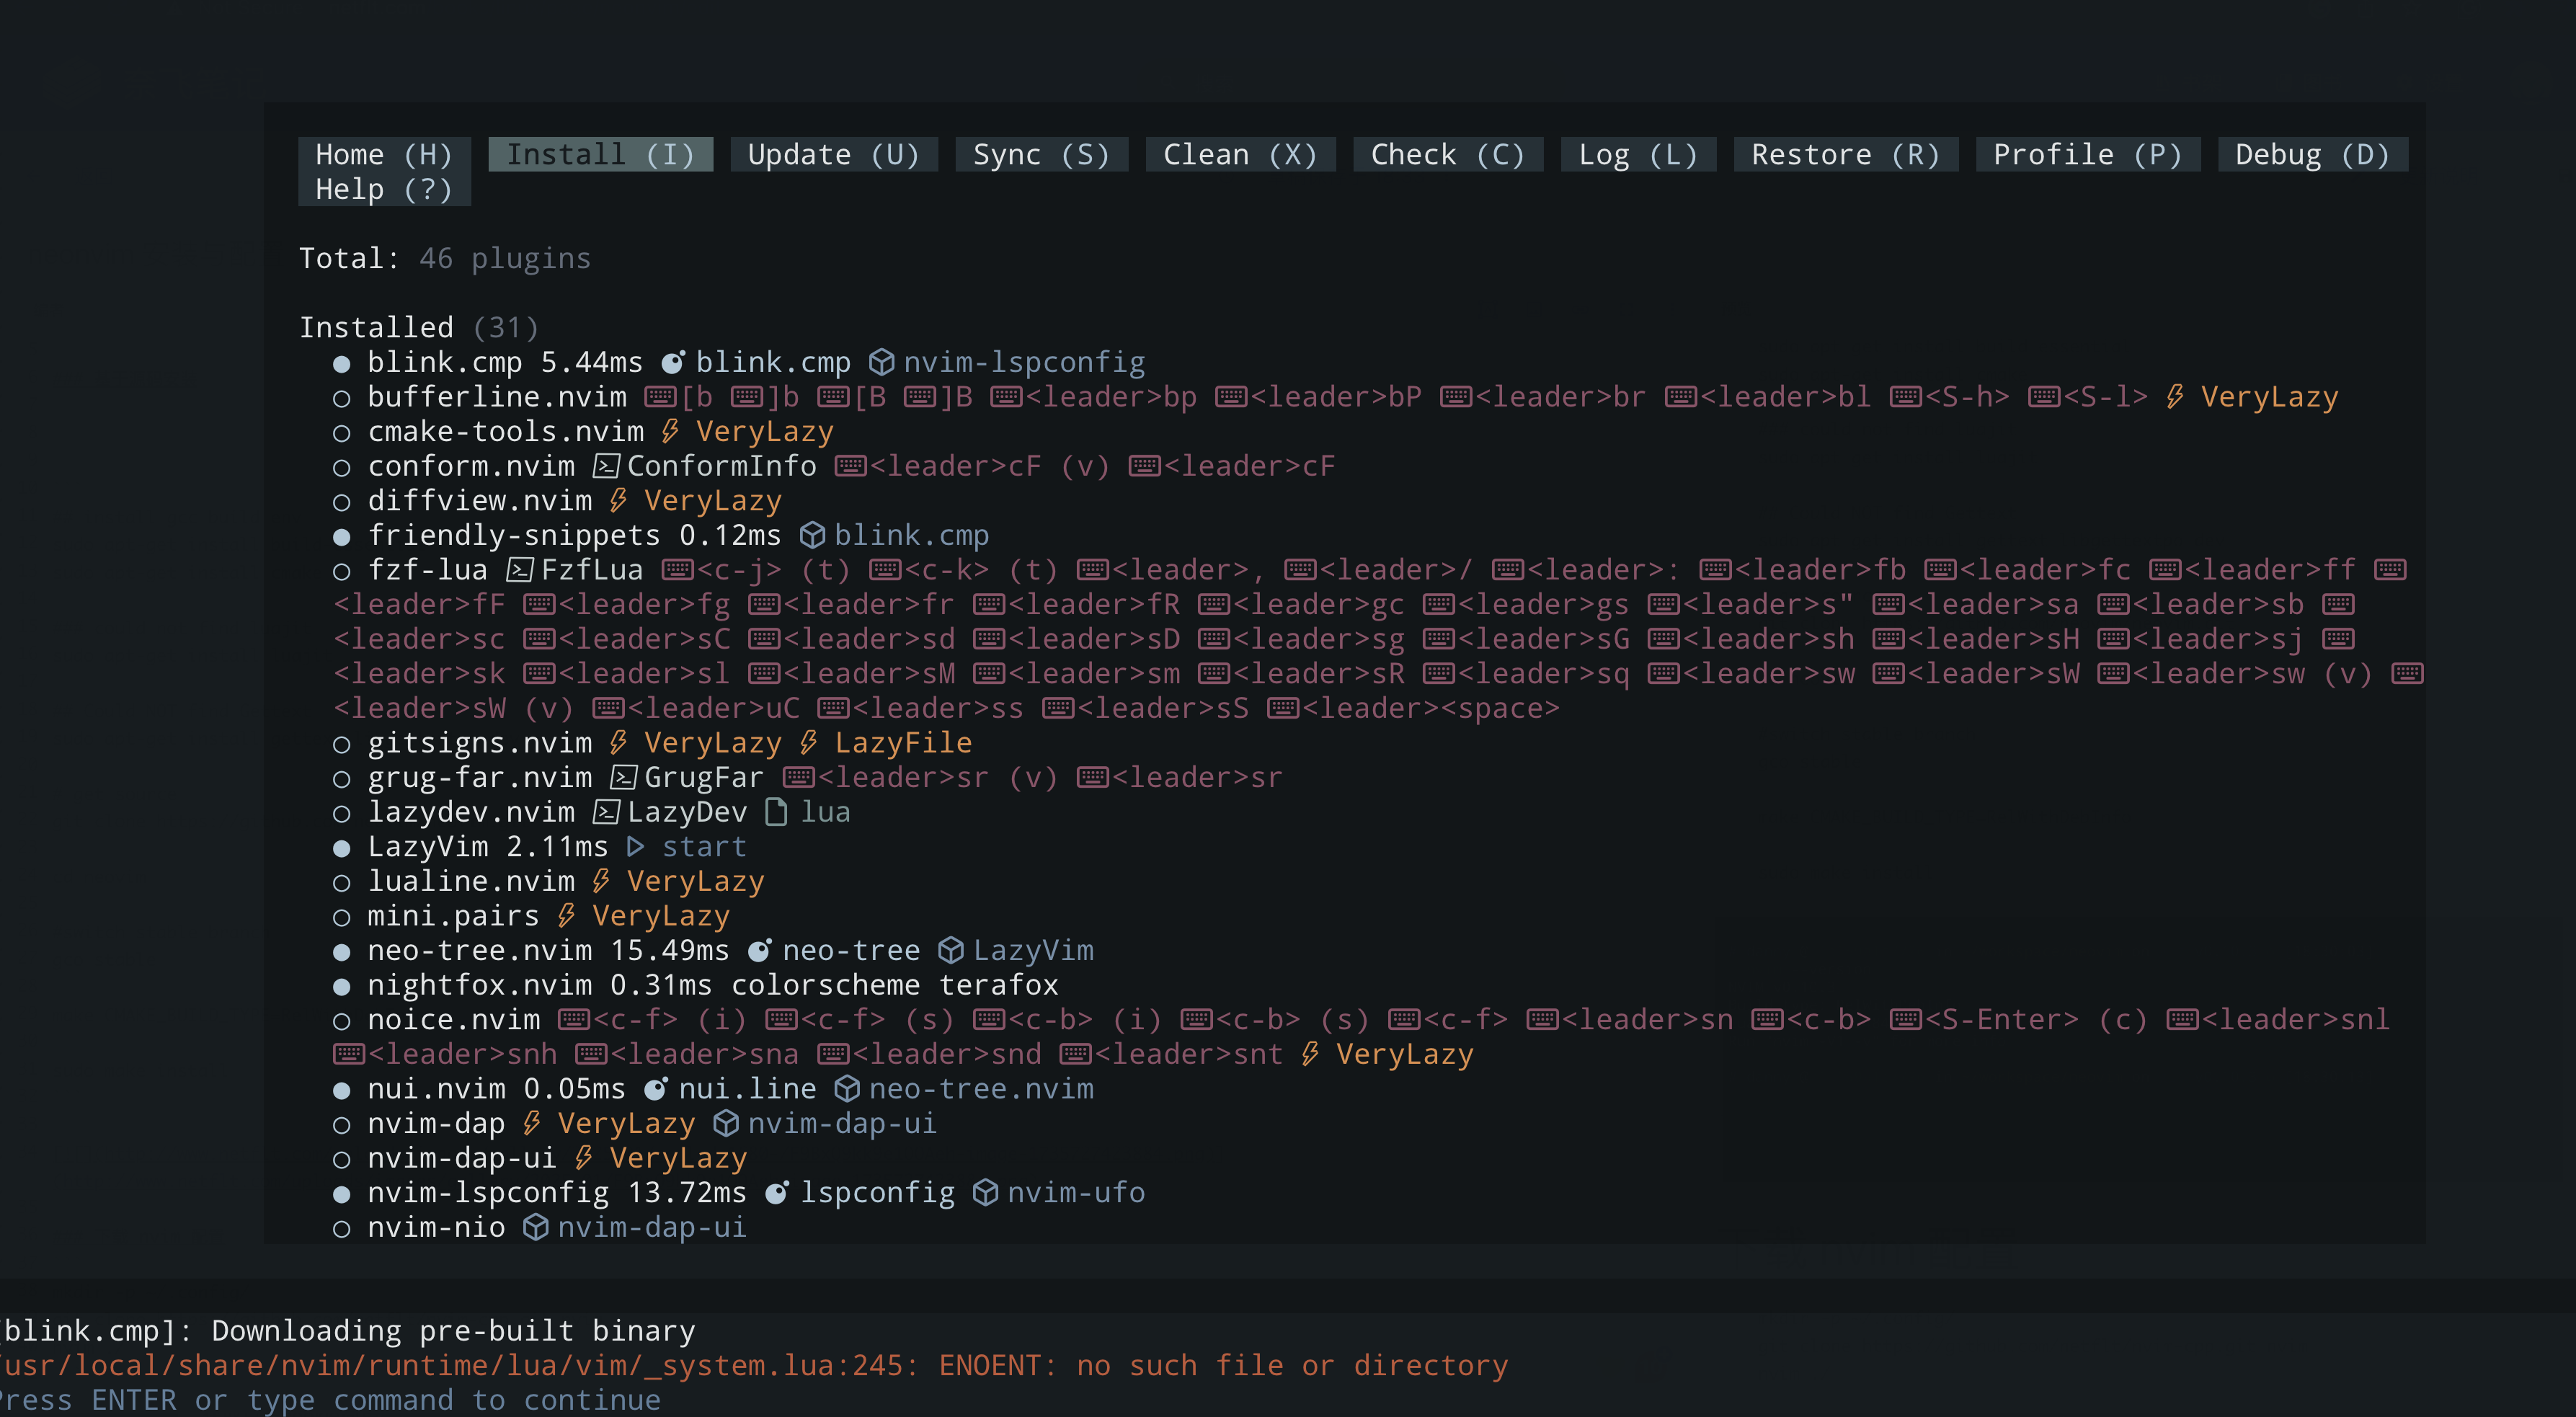Click the keyboard icon before <S-Enter>
Screen dimensions: 2576x1417
click(x=1907, y=1019)
